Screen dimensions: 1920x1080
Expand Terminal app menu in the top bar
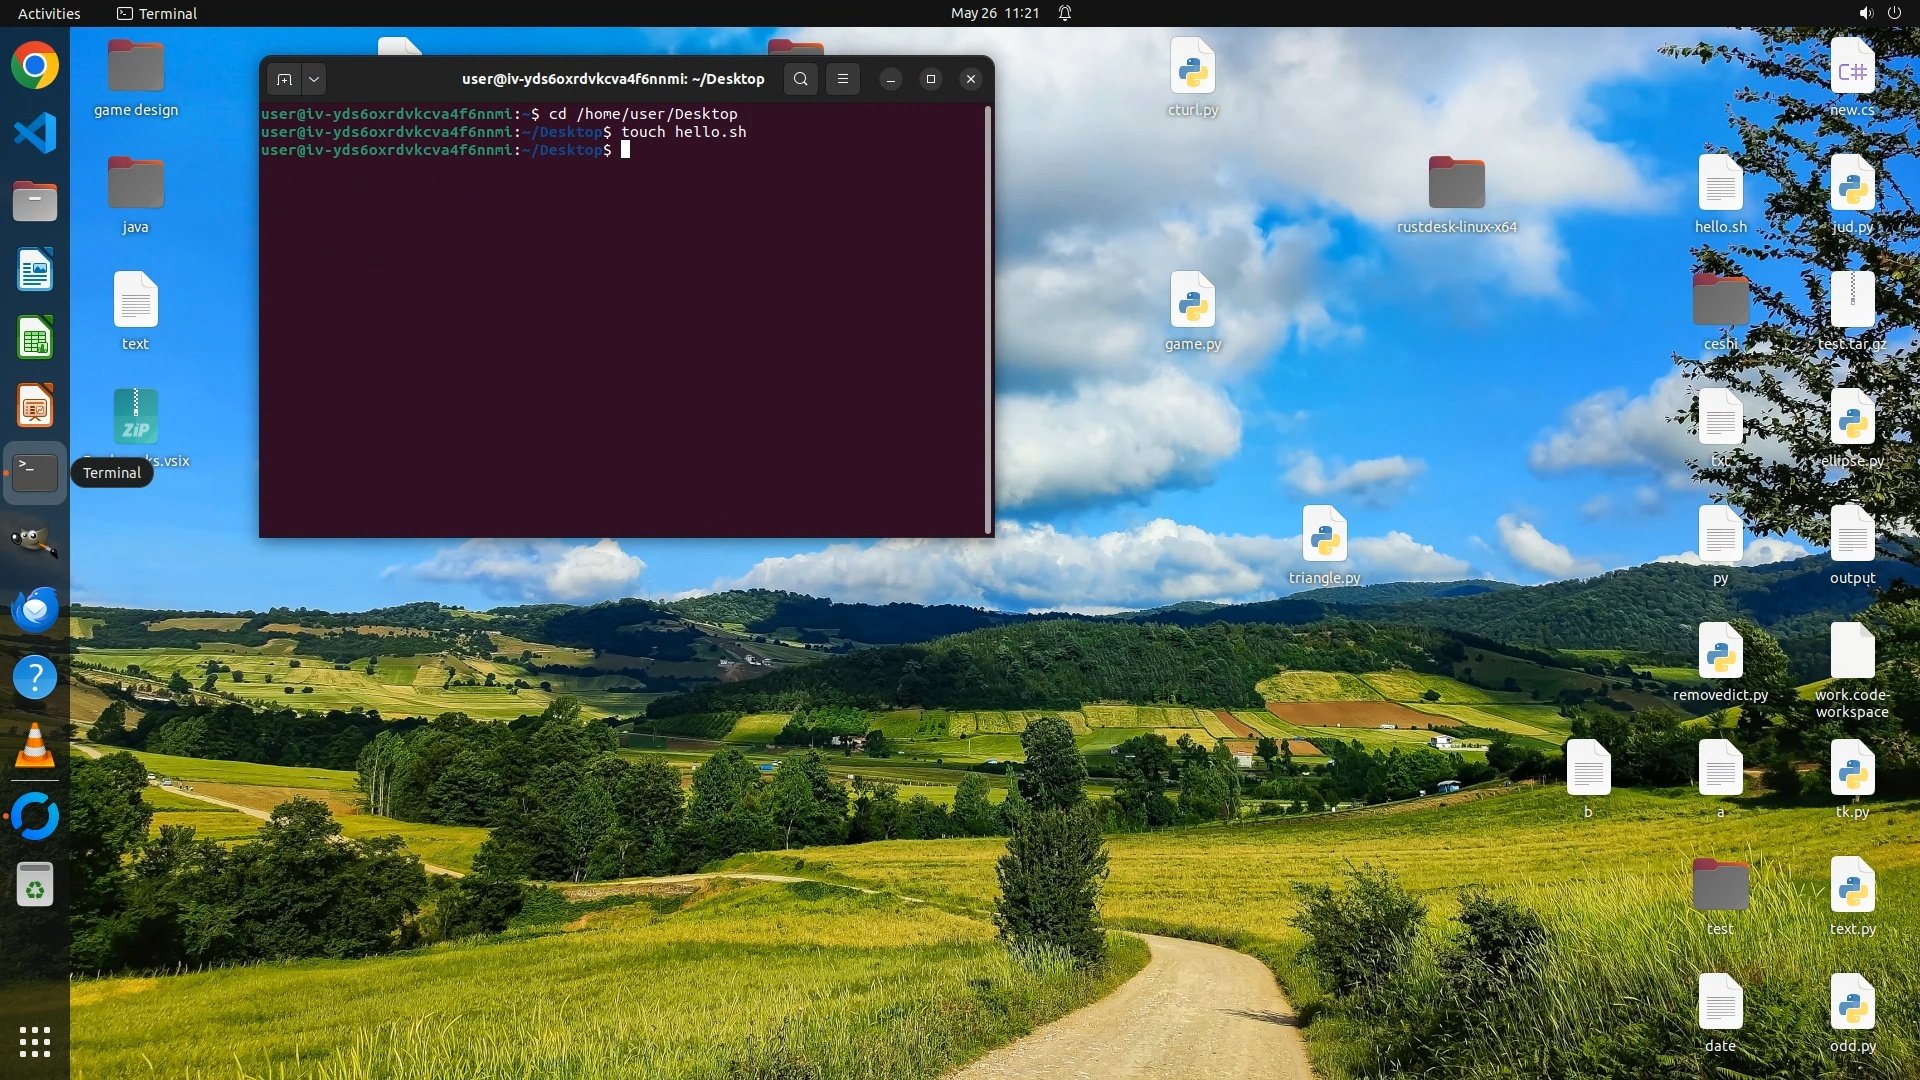(x=157, y=13)
